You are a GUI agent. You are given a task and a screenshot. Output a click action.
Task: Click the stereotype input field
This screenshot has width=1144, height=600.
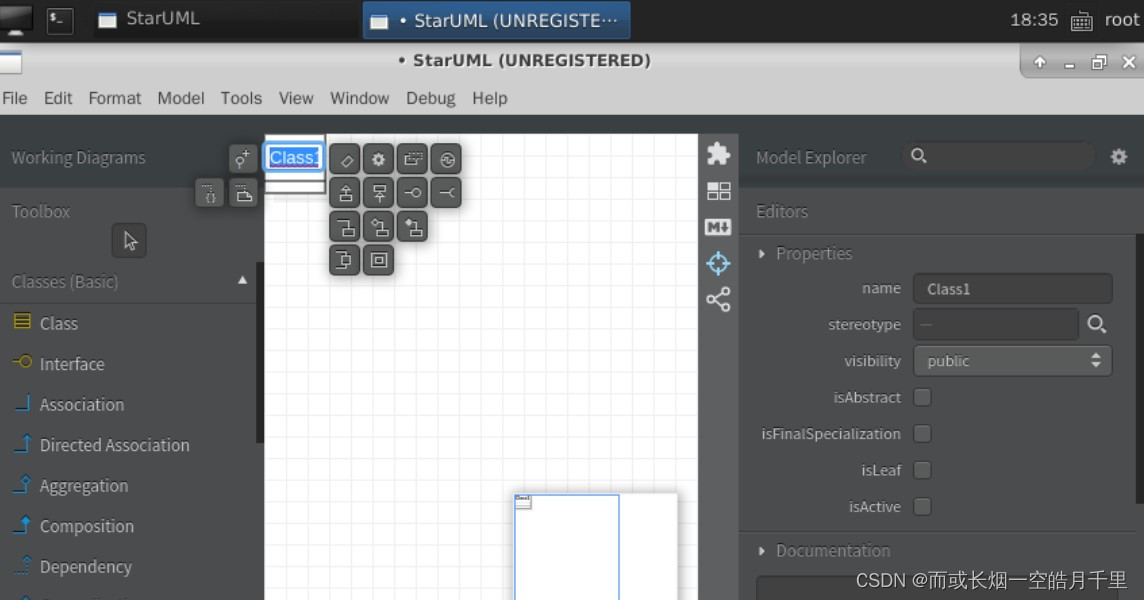pyautogui.click(x=995, y=324)
